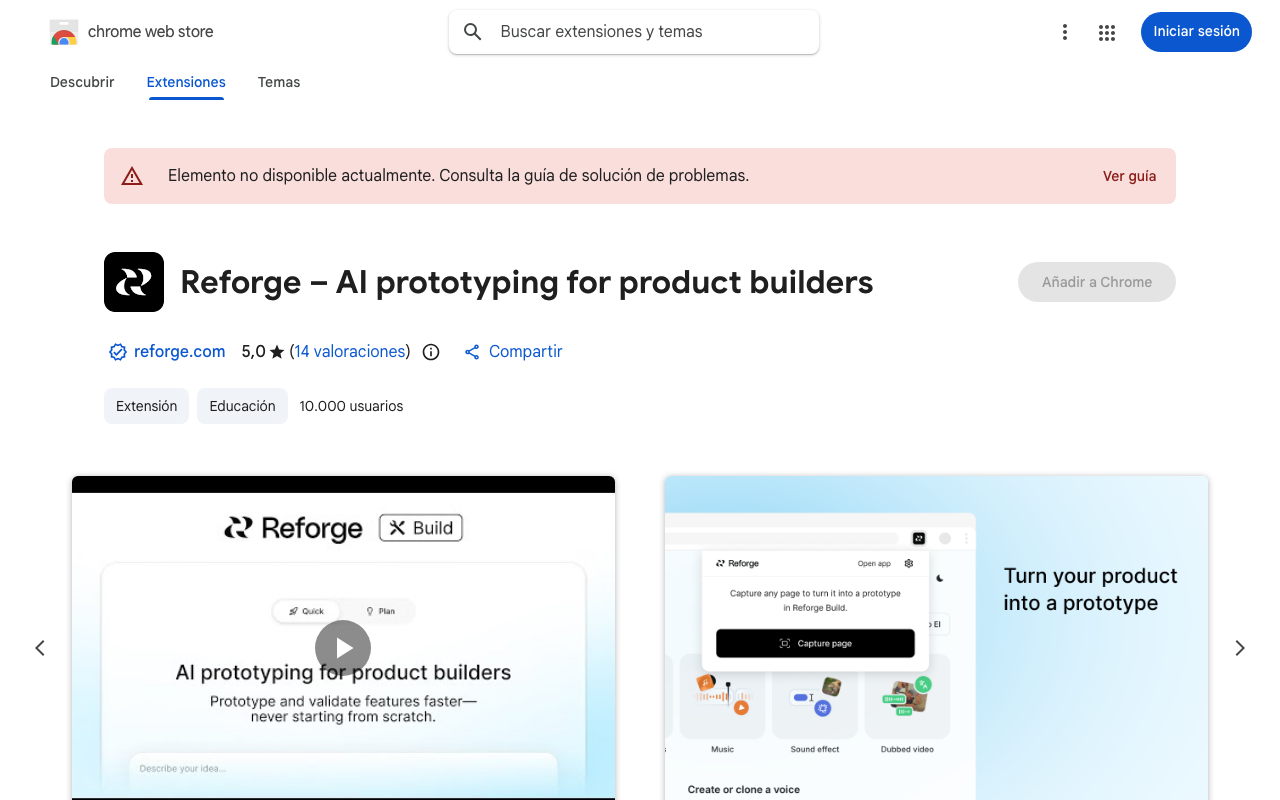1280x800 pixels.
Task: Open the 14 valoraciones ratings link
Action: tap(350, 352)
